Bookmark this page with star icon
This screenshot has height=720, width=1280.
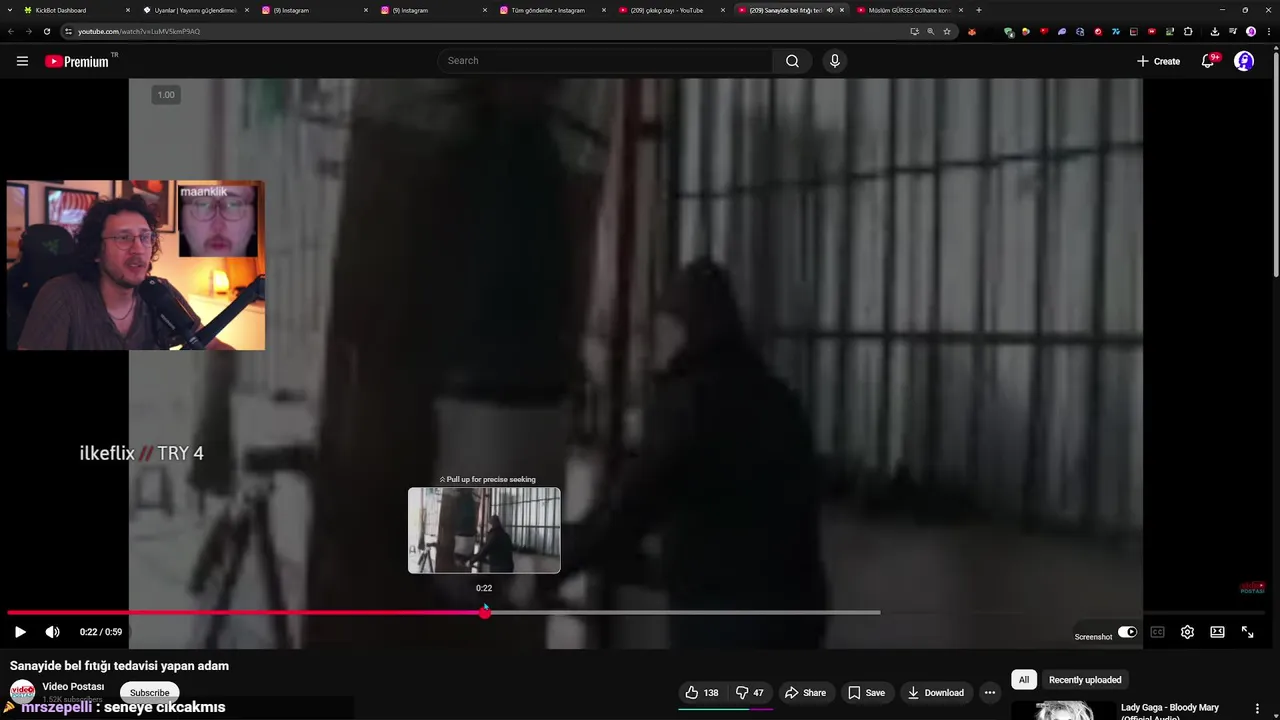coord(947,31)
